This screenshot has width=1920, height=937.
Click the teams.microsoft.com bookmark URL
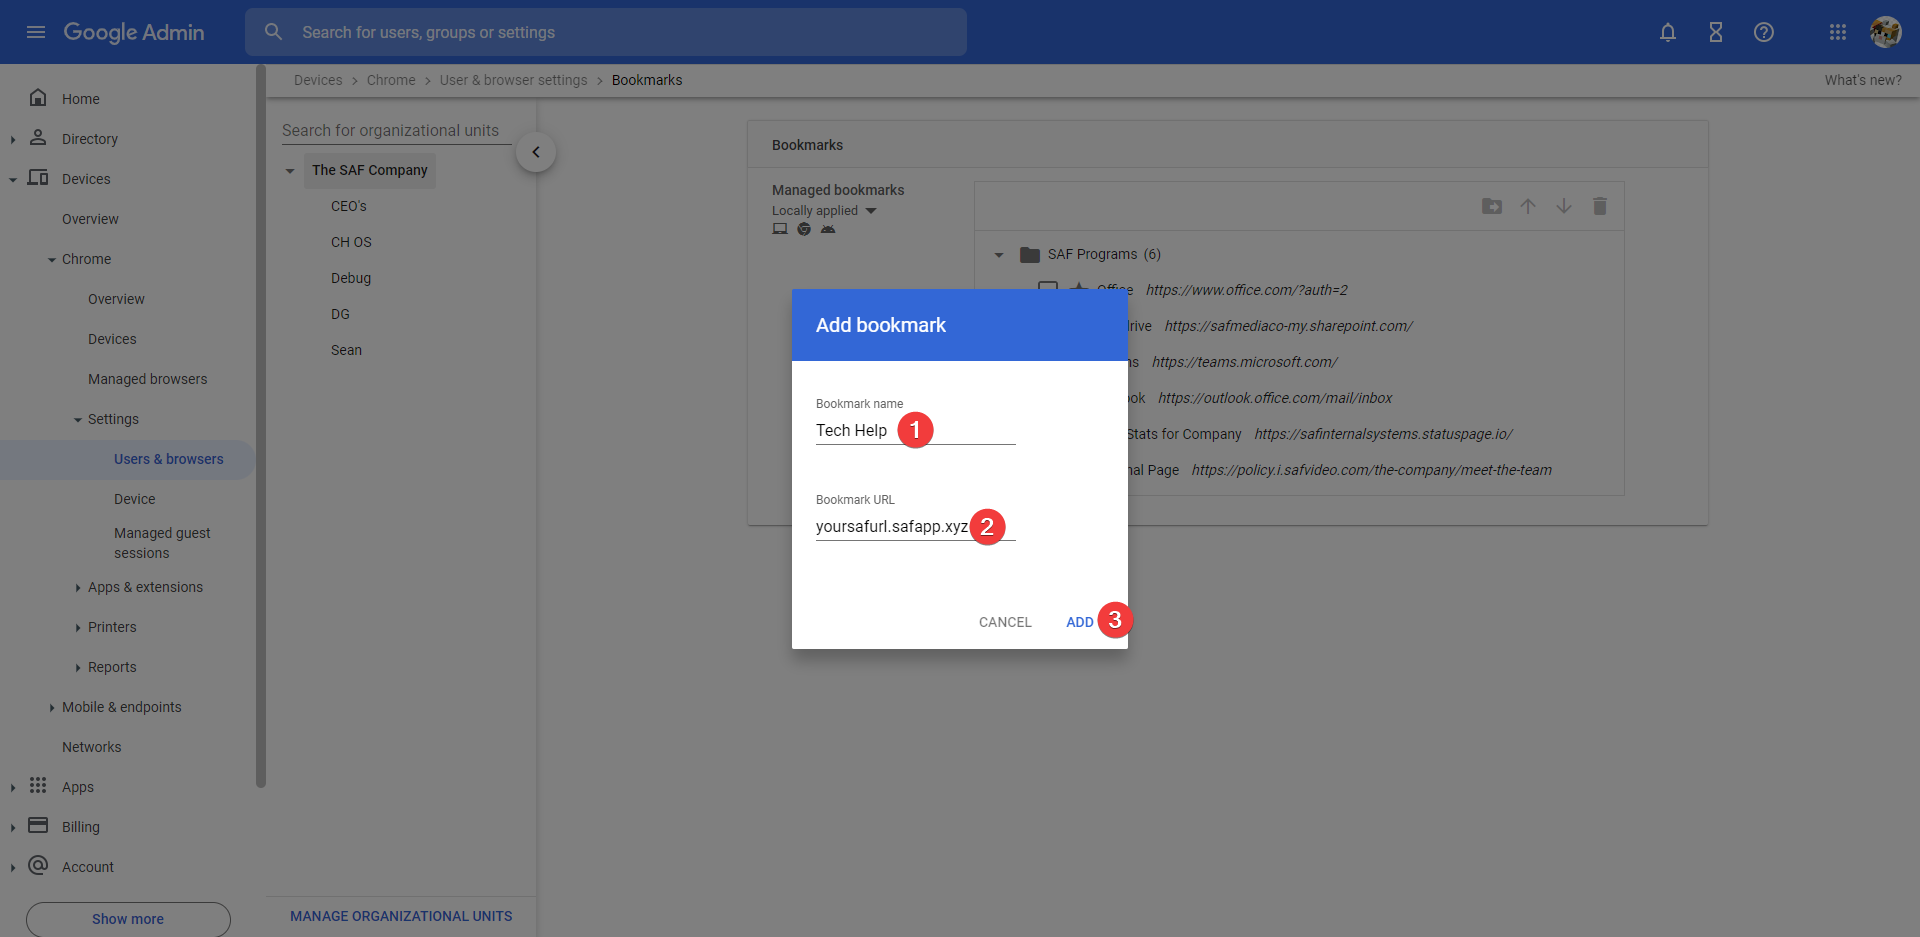tap(1244, 362)
